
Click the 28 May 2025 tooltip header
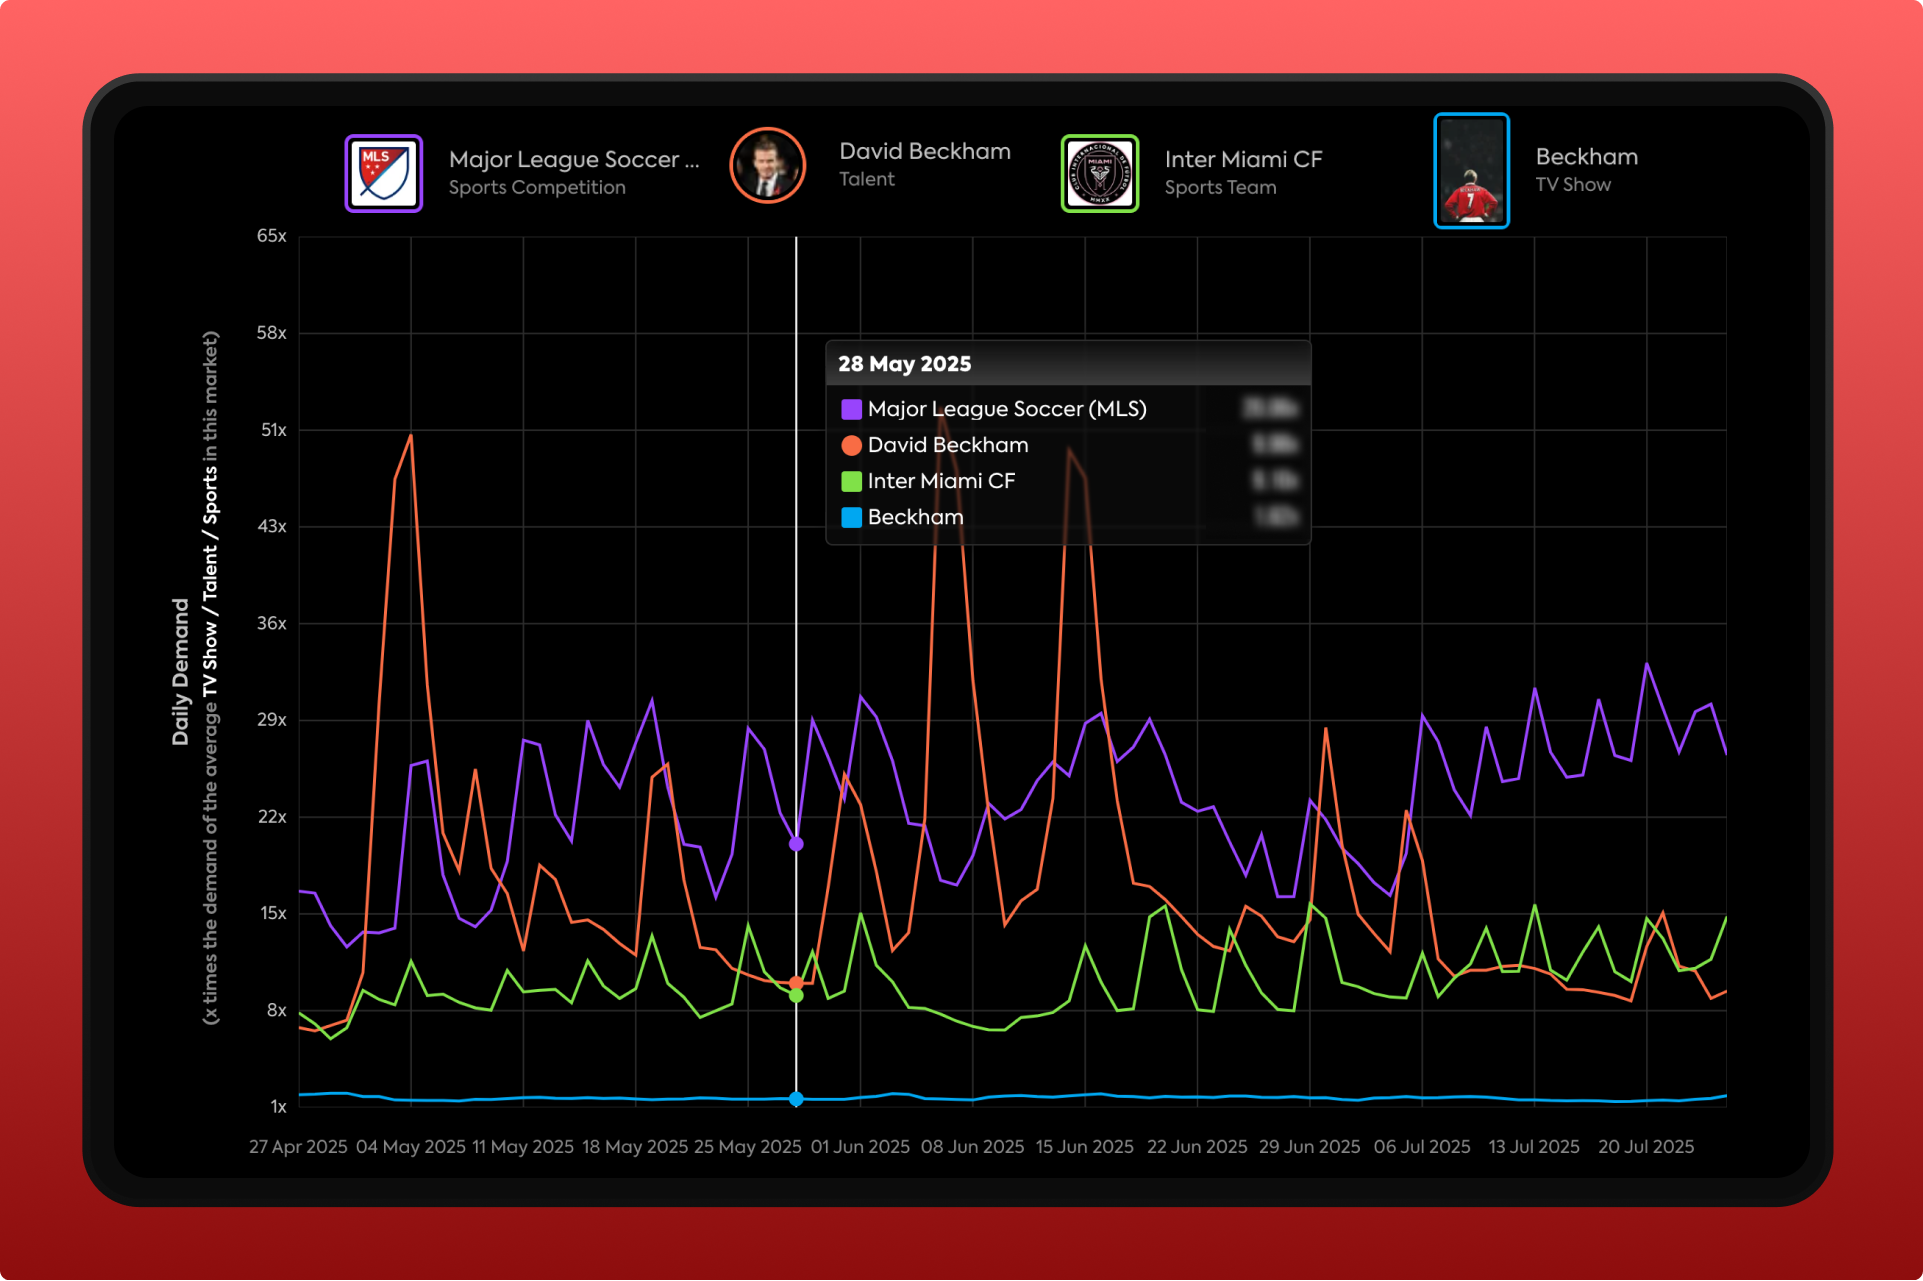point(904,364)
